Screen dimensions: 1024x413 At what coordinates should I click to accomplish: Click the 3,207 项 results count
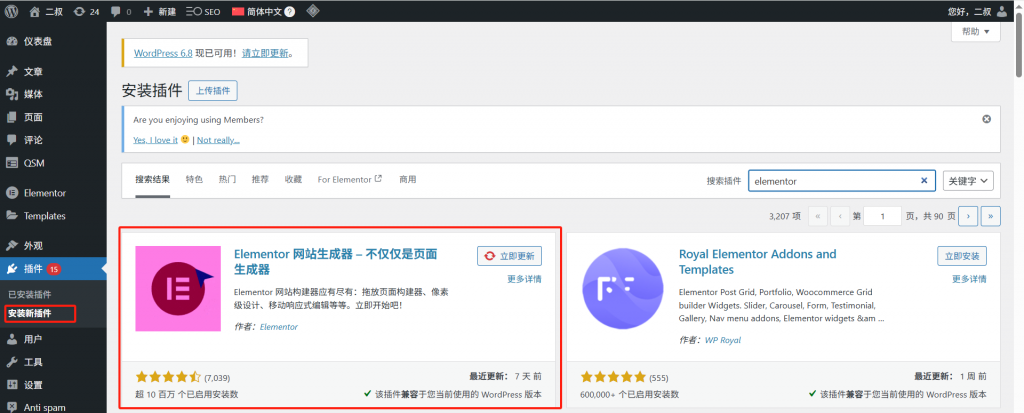tap(786, 216)
